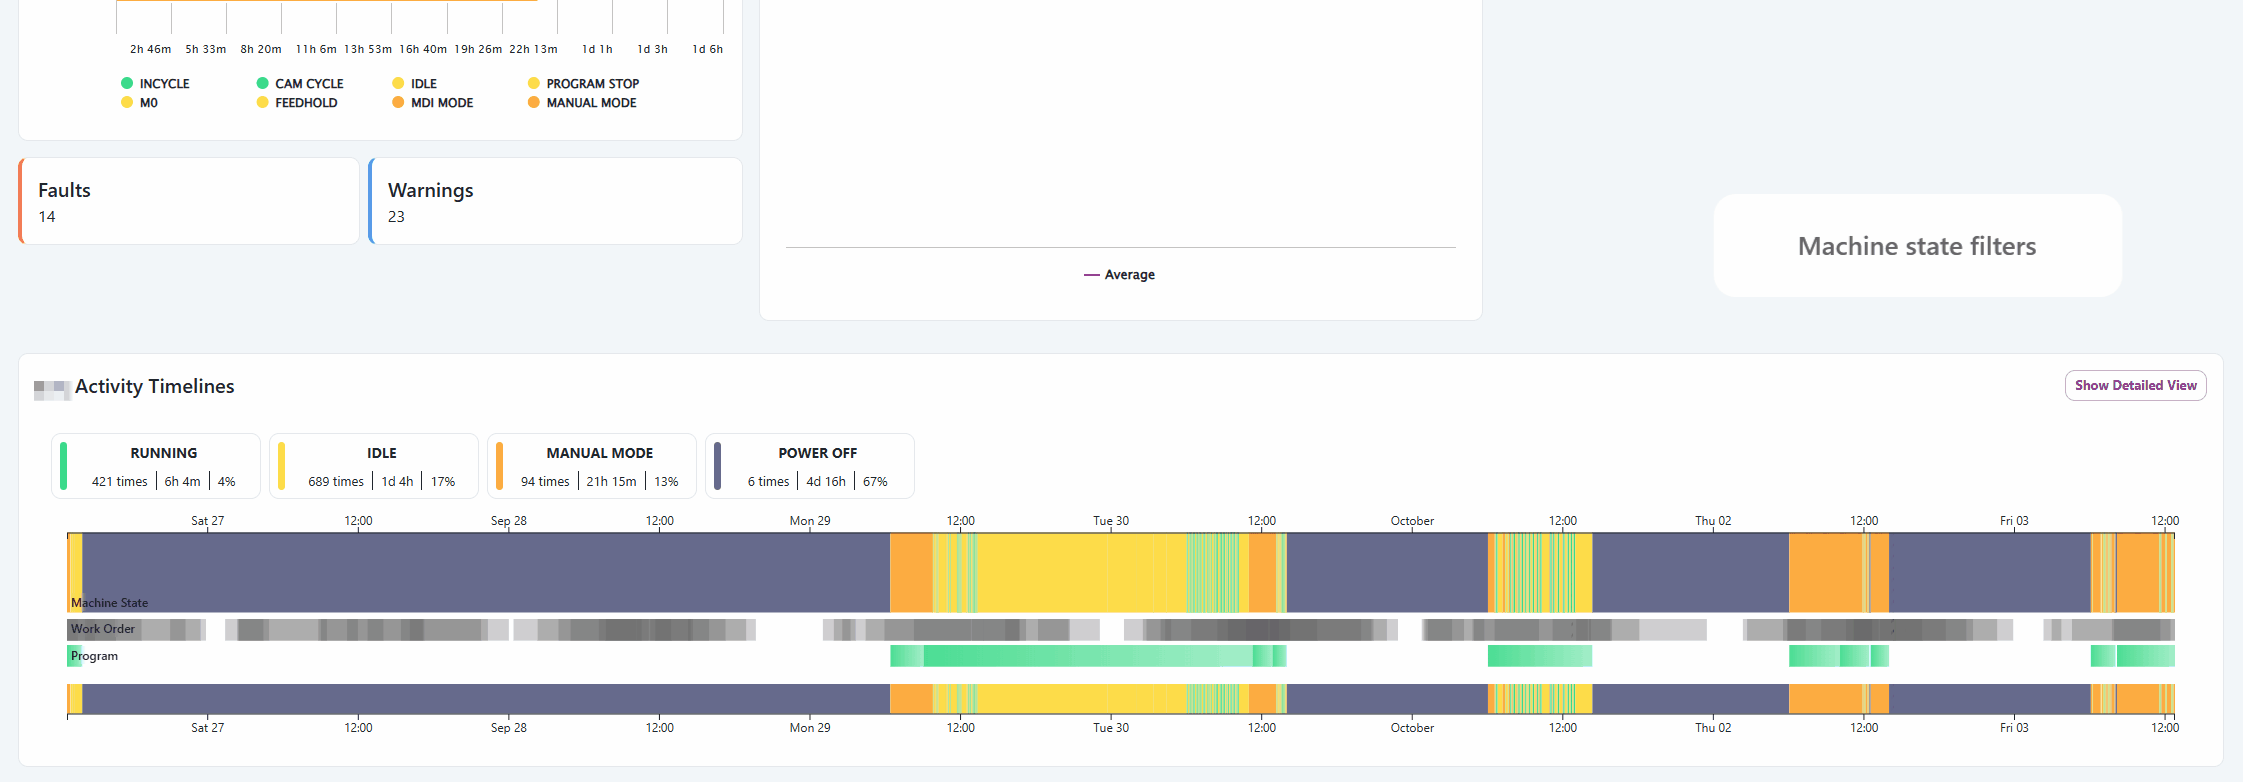Open Machine state filters panel
2243x782 pixels.
click(x=1917, y=246)
